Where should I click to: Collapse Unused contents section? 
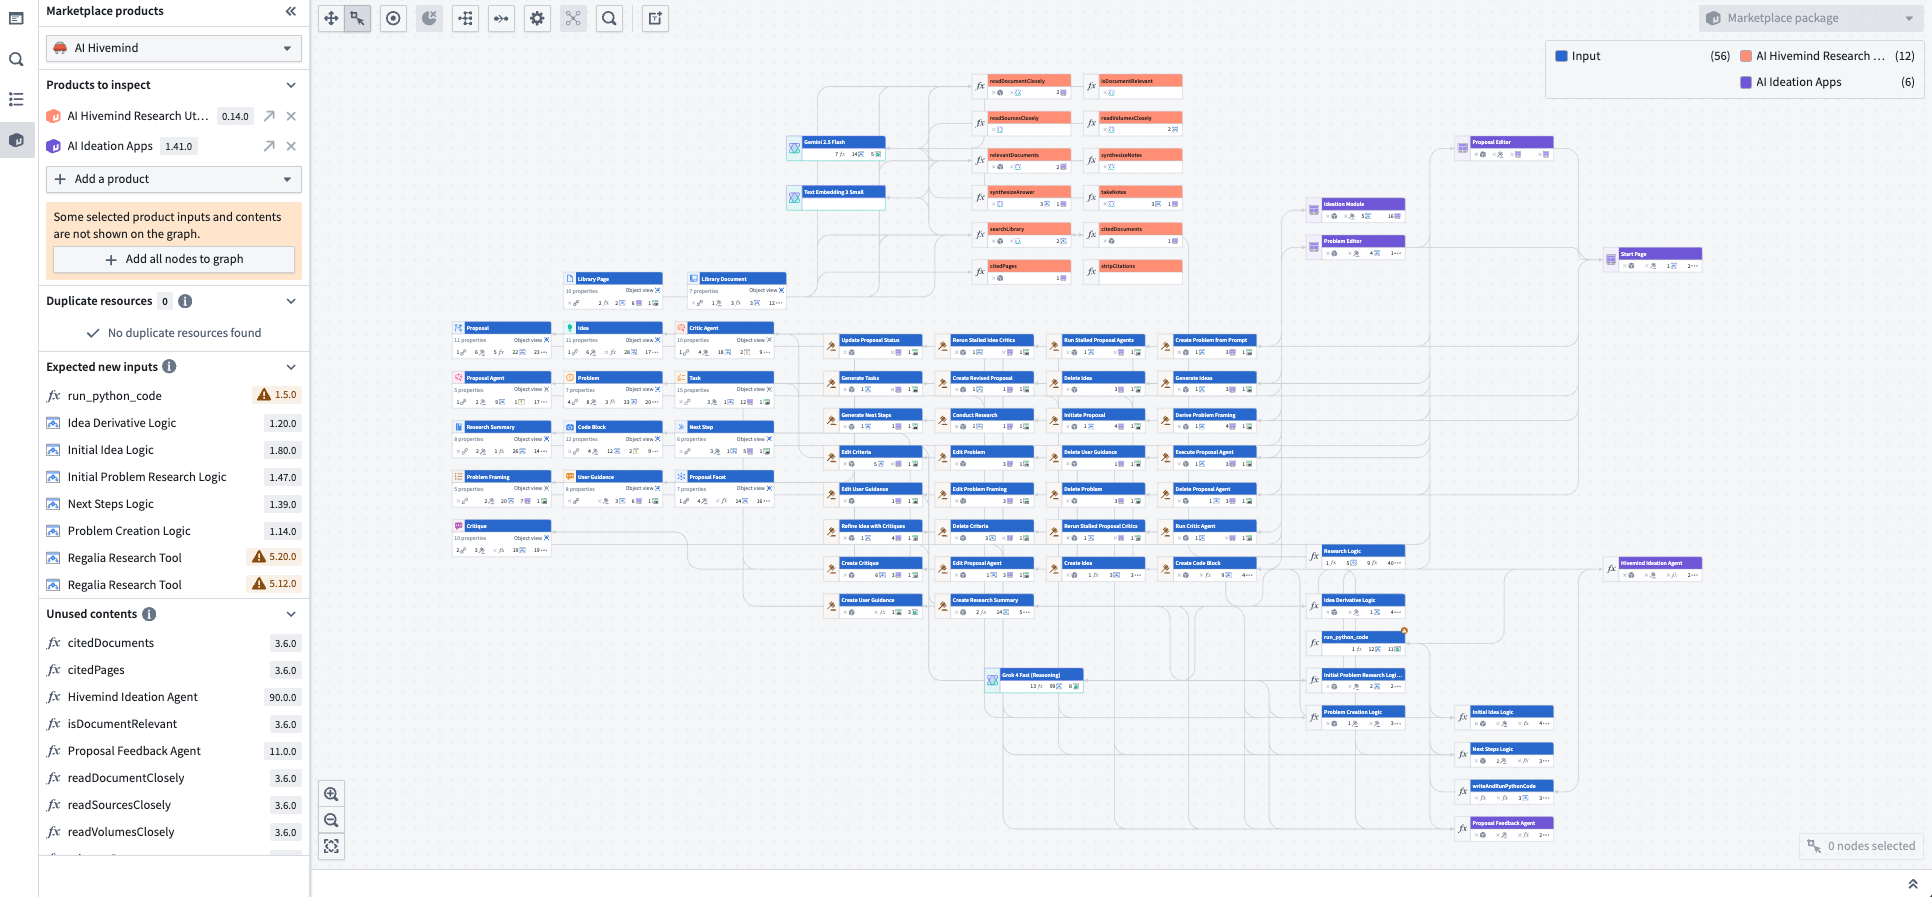[x=291, y=614]
